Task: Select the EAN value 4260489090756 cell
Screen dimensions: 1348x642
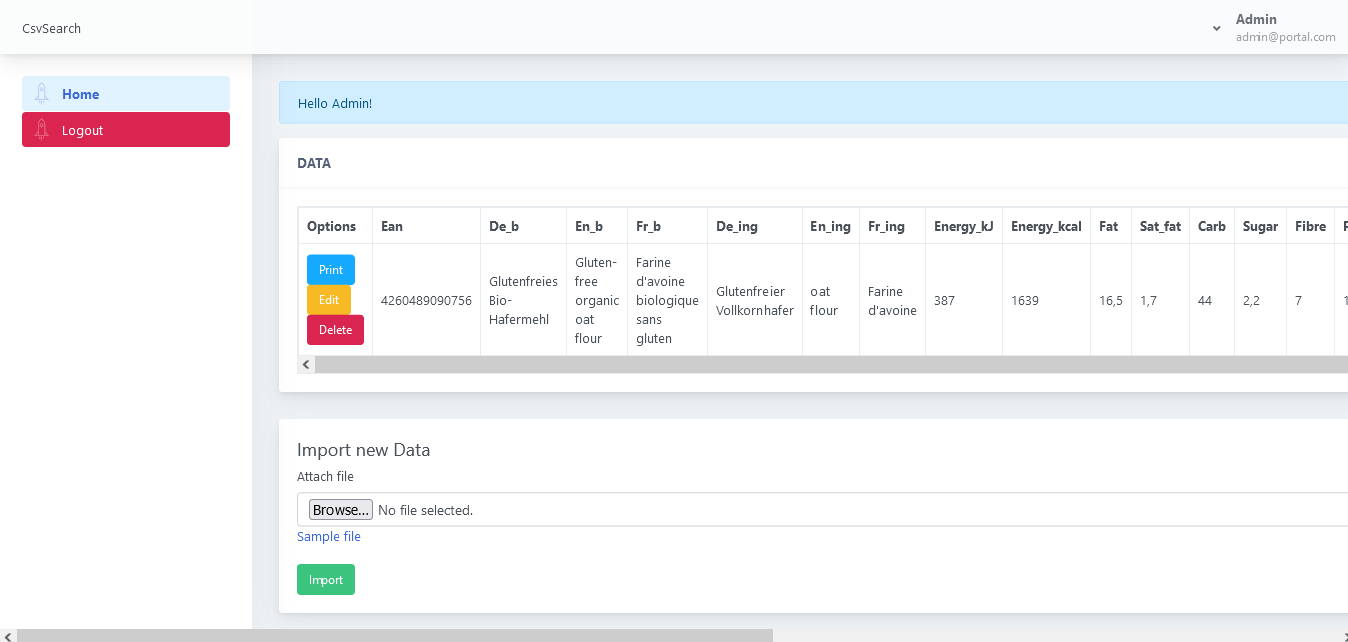Action: click(426, 299)
